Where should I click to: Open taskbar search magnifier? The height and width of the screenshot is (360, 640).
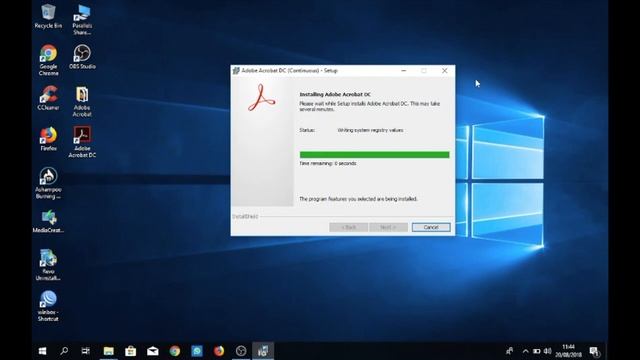tap(64, 351)
